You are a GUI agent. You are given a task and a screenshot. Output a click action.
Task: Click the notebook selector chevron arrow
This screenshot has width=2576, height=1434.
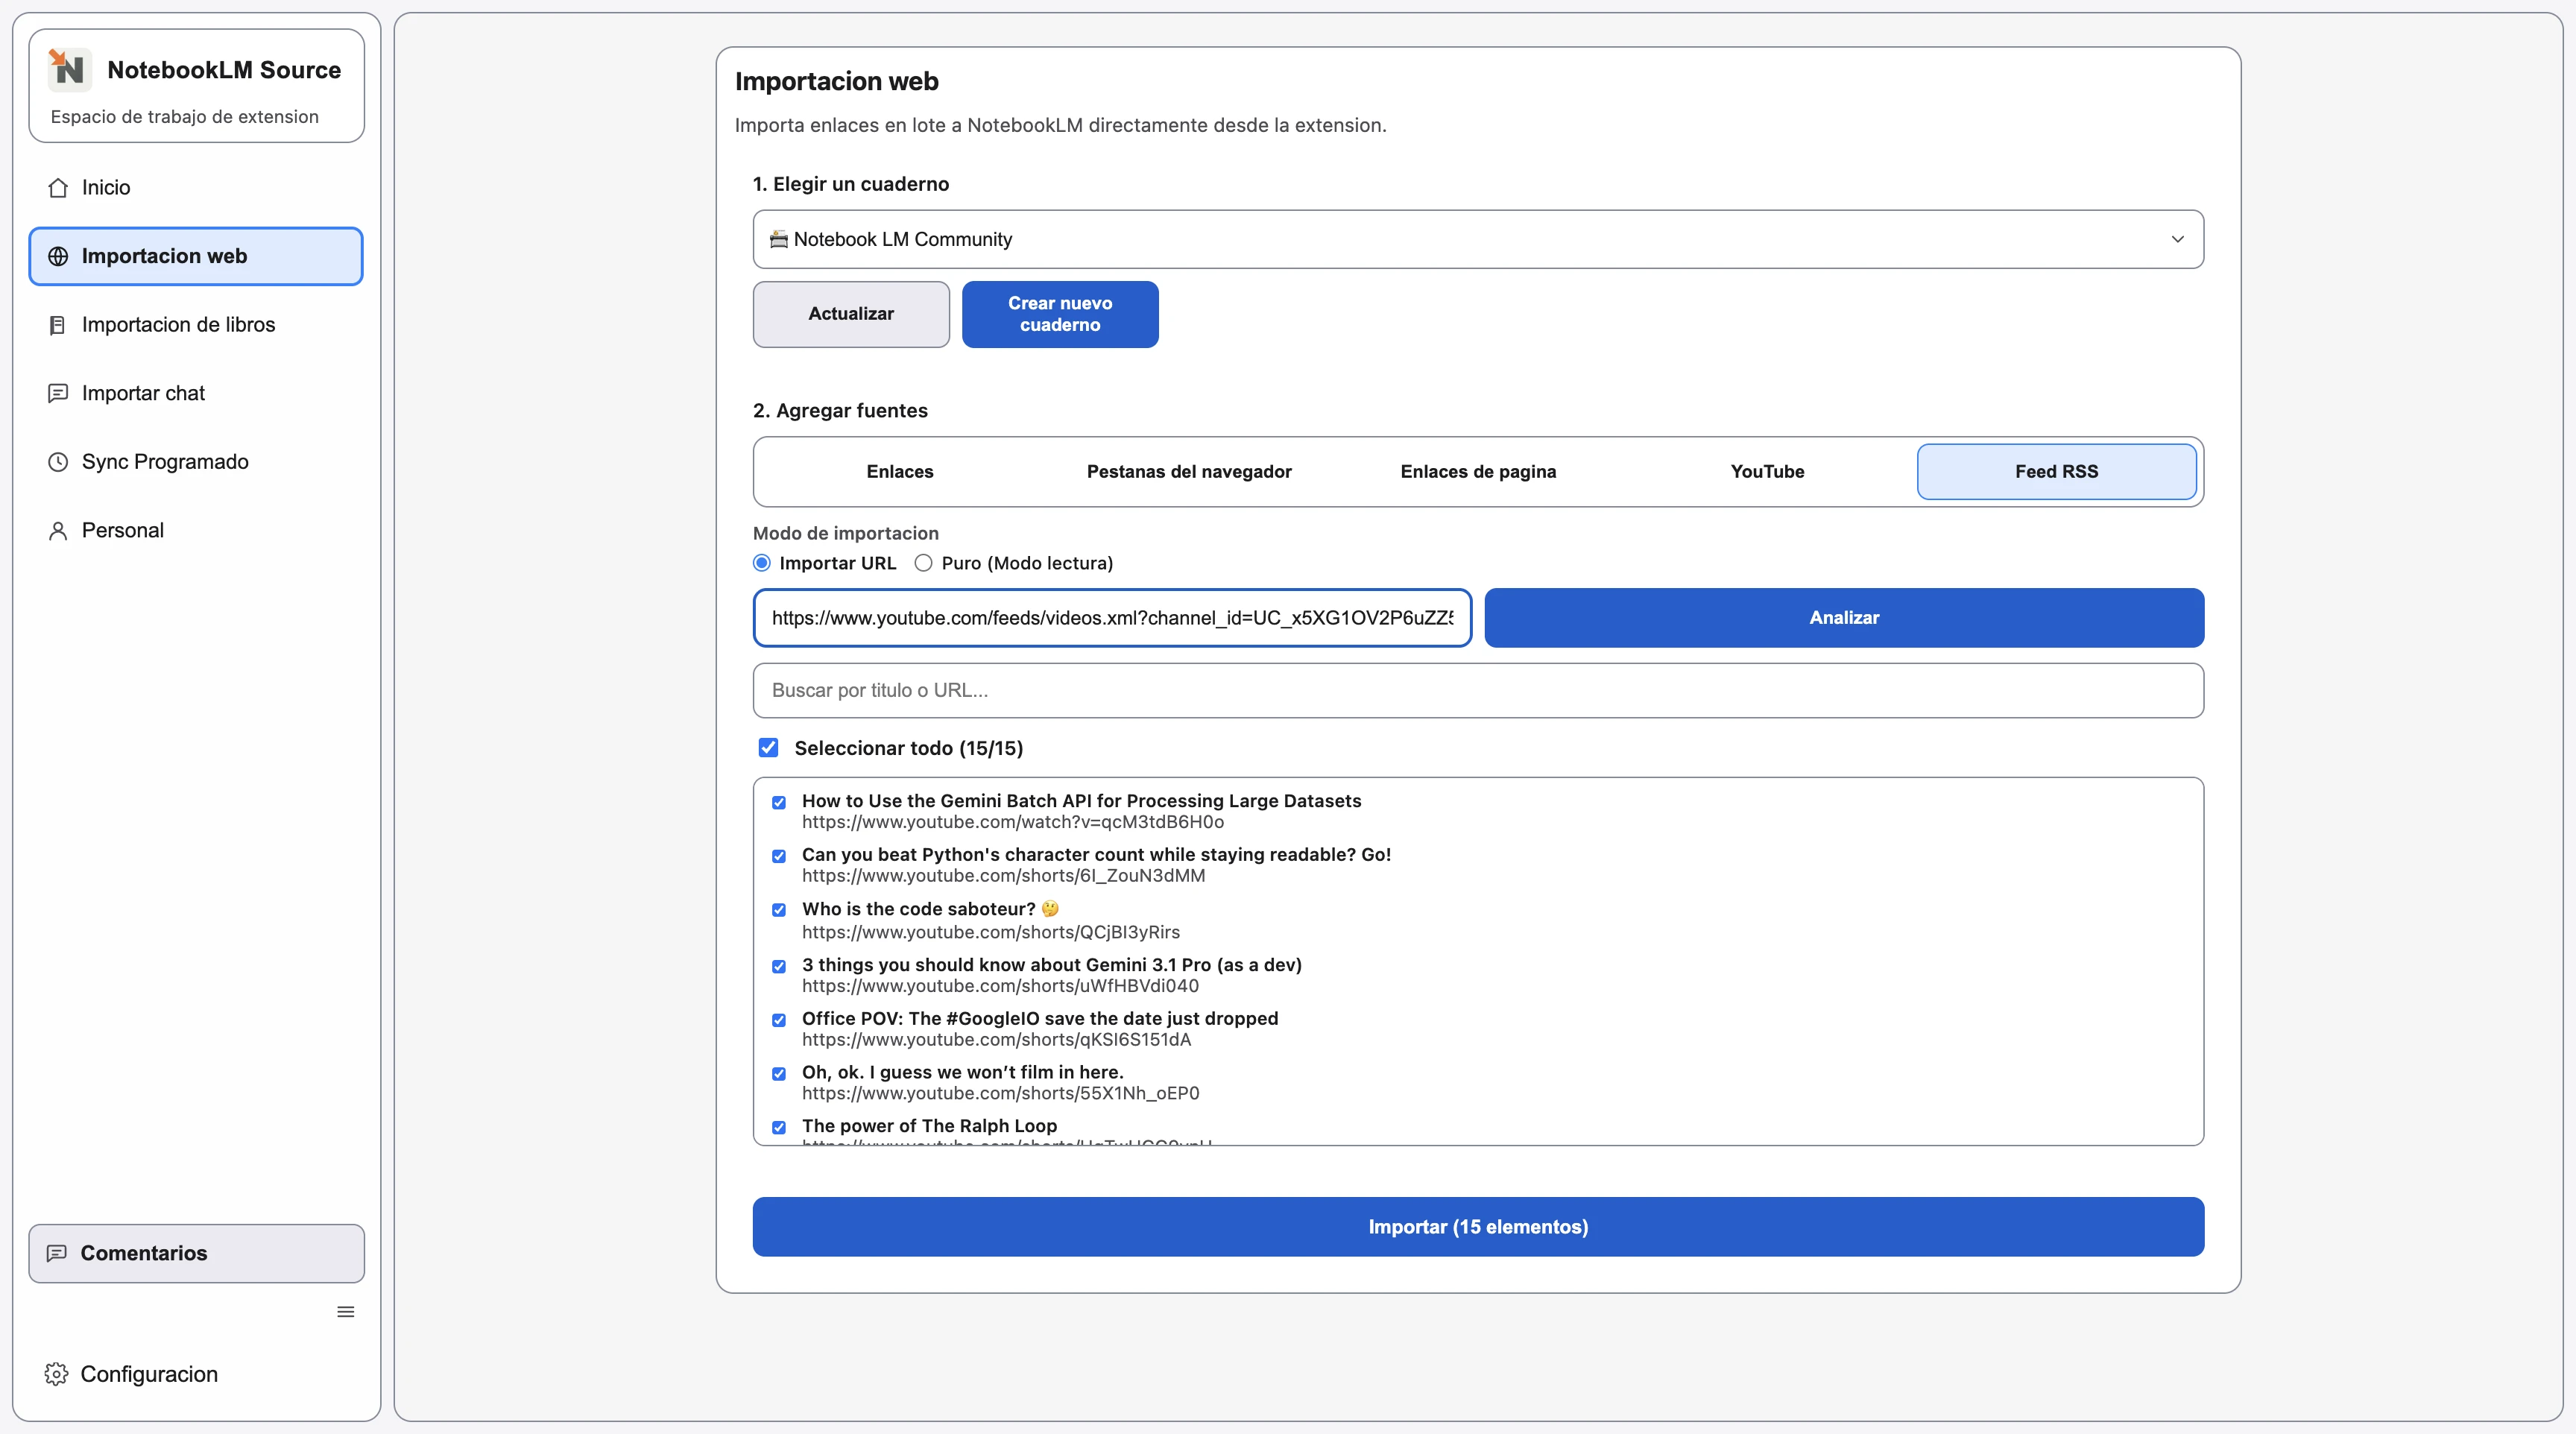pos(2178,239)
